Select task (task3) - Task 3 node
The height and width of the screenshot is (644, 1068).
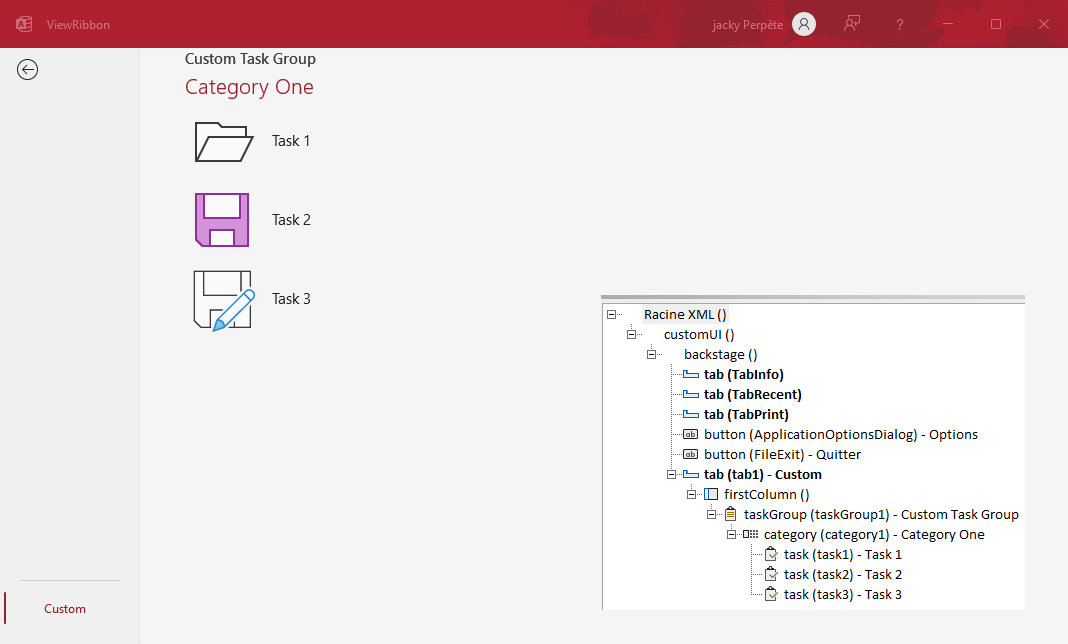842,595
